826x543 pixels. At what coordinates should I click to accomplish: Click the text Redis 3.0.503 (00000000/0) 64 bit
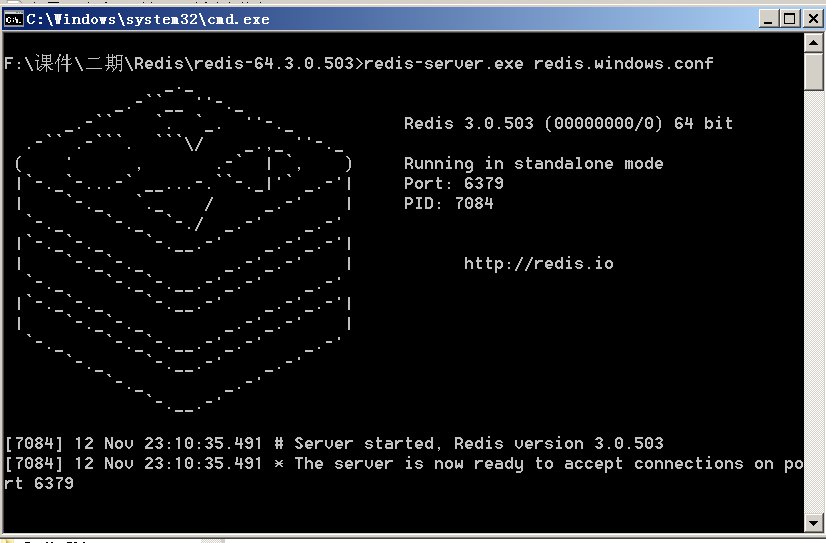568,123
